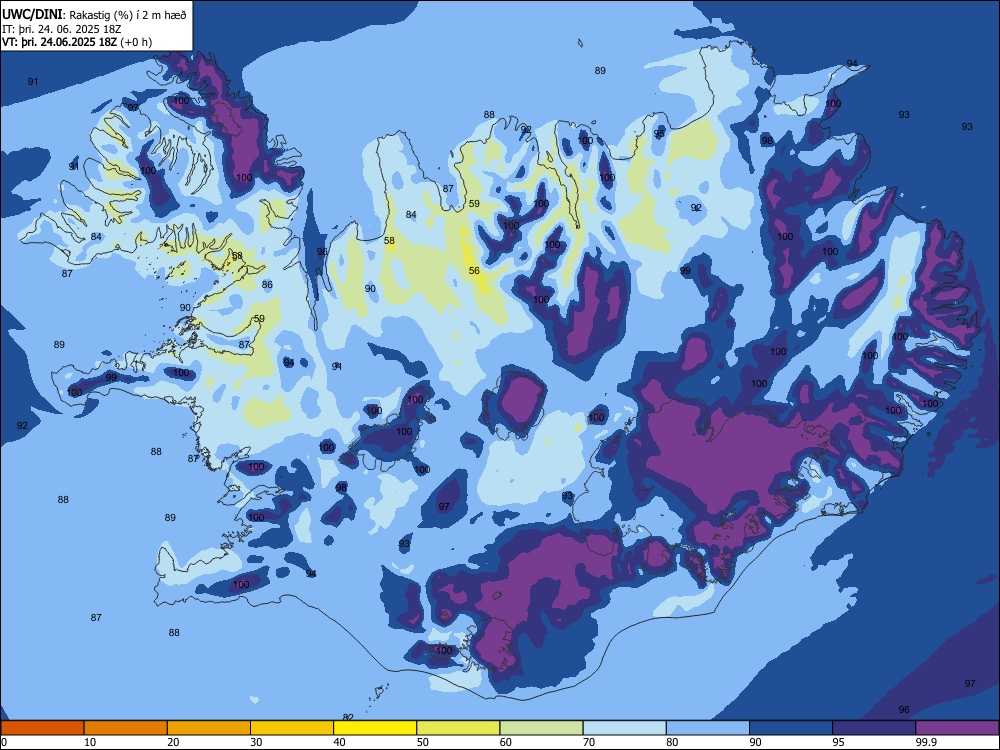The width and height of the screenshot is (1000, 750).
Task: Click the legend label "50"
Action: (x=423, y=742)
